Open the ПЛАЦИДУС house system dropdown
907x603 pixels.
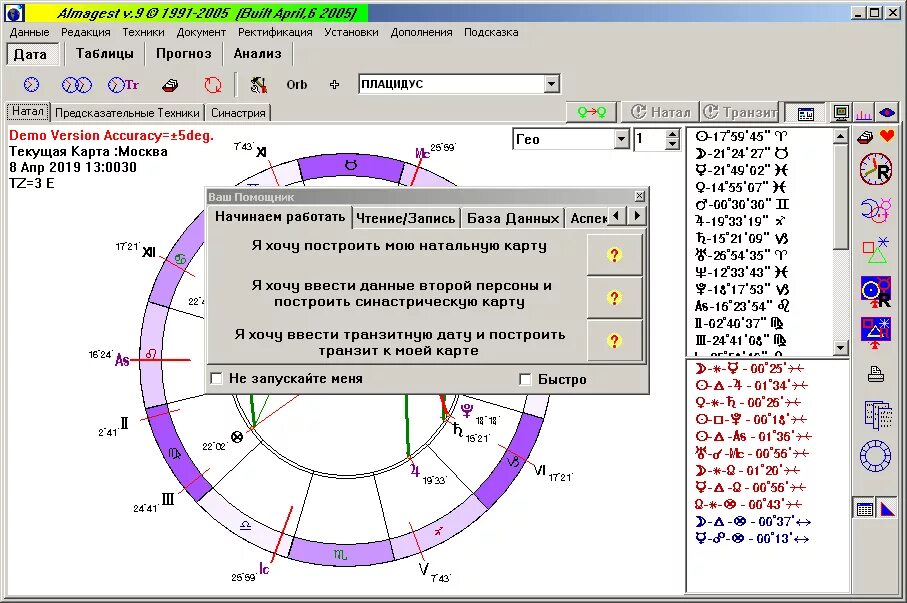[x=552, y=84]
